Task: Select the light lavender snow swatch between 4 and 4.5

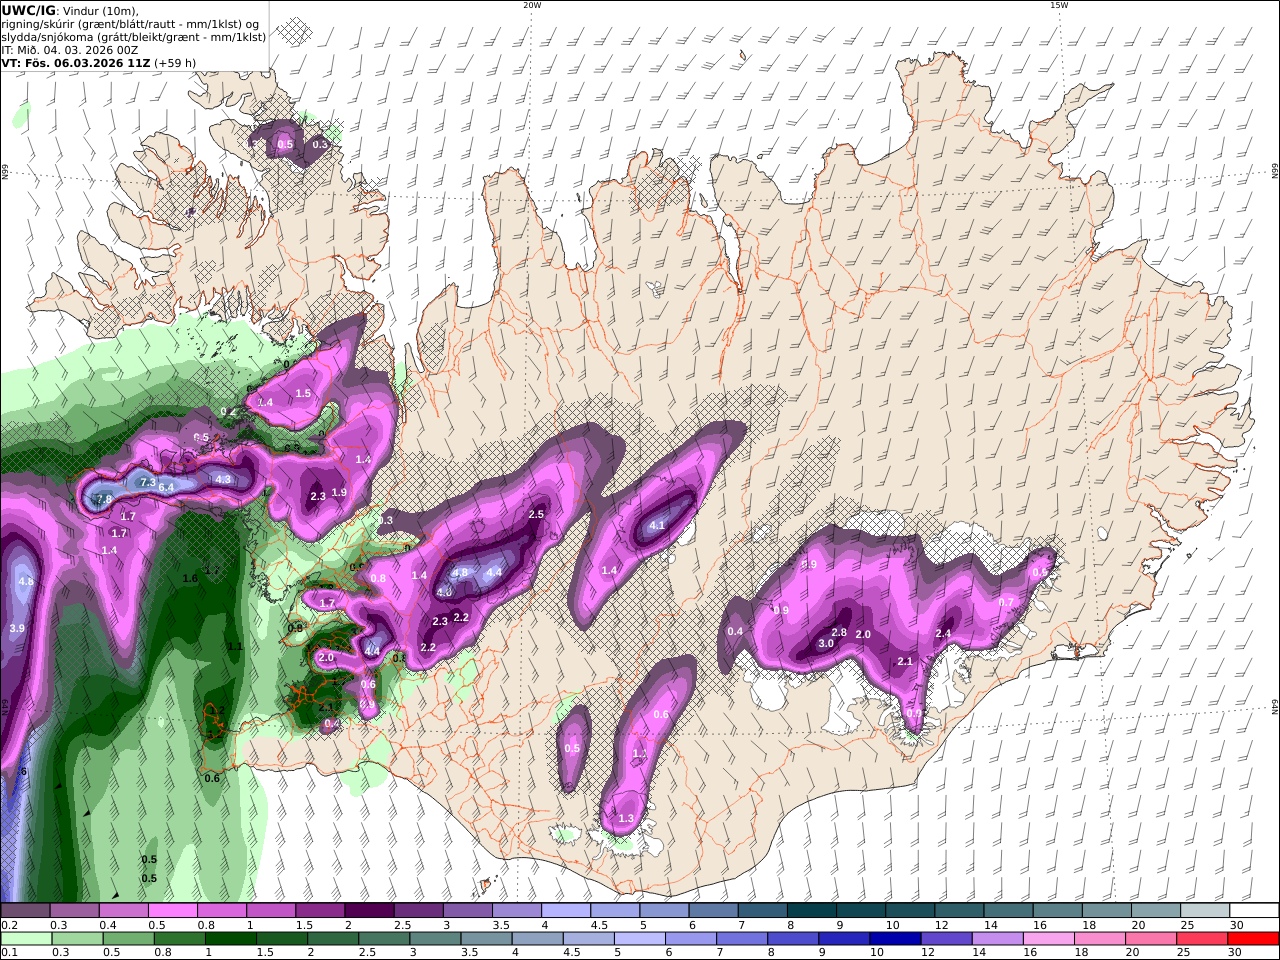Action: [x=566, y=910]
